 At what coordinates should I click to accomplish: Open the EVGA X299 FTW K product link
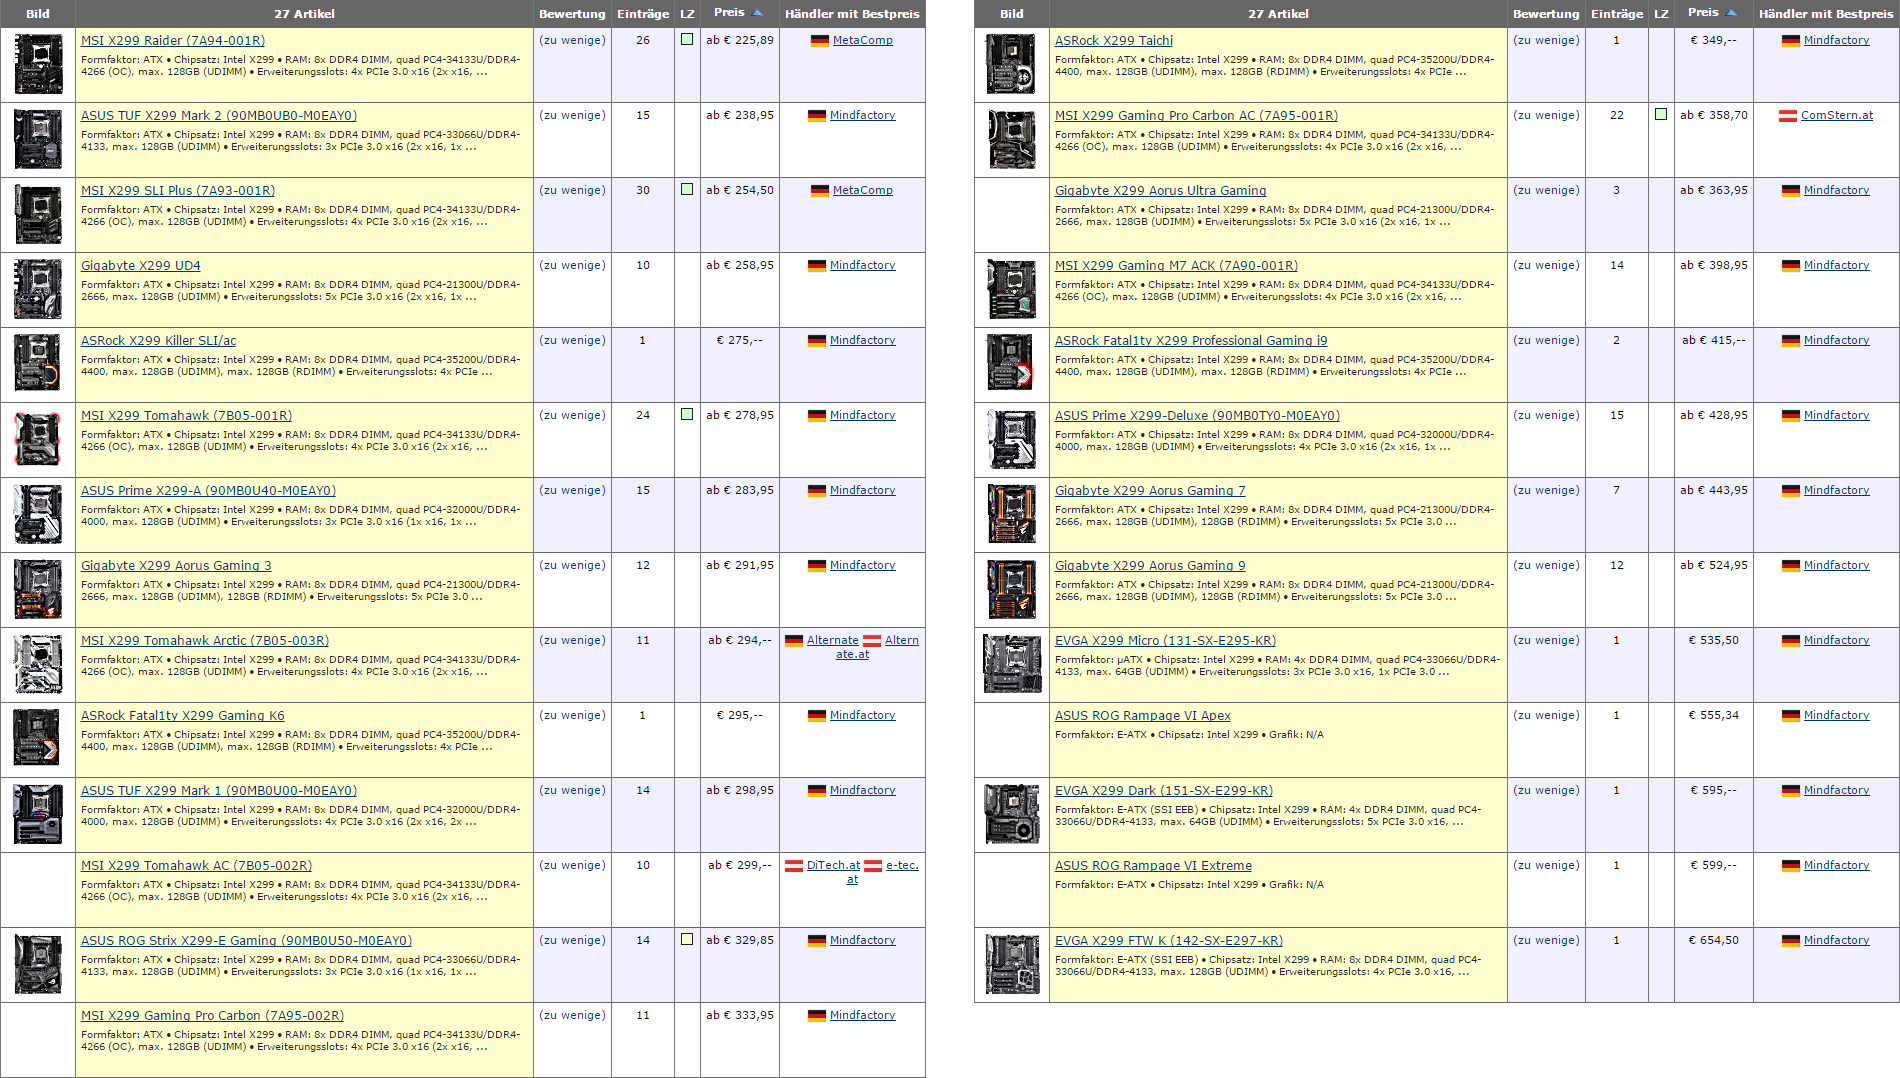1169,941
